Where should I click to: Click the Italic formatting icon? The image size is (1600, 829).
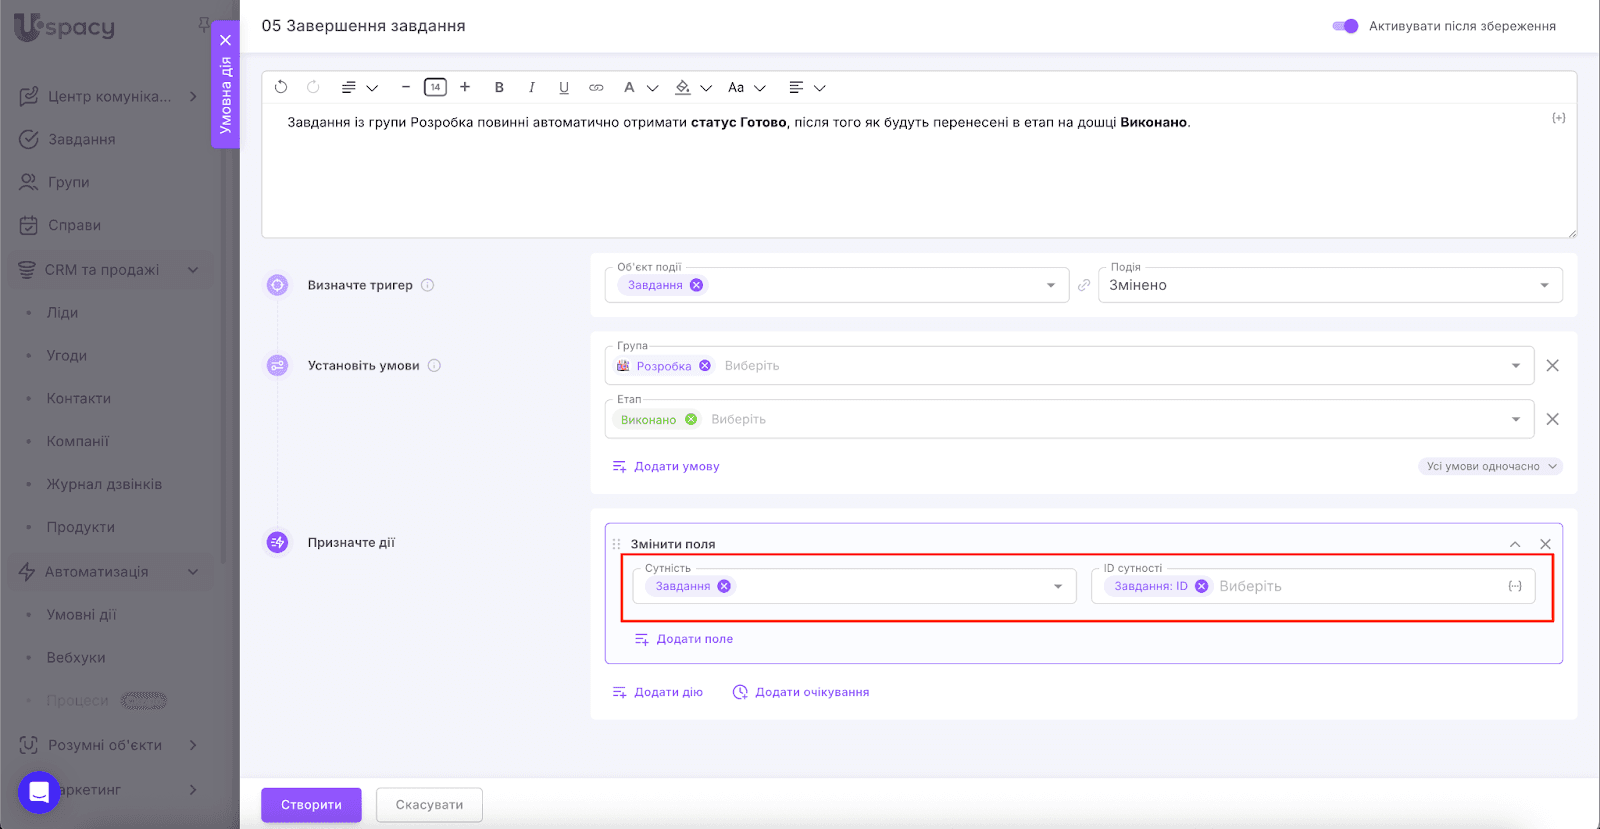click(532, 88)
